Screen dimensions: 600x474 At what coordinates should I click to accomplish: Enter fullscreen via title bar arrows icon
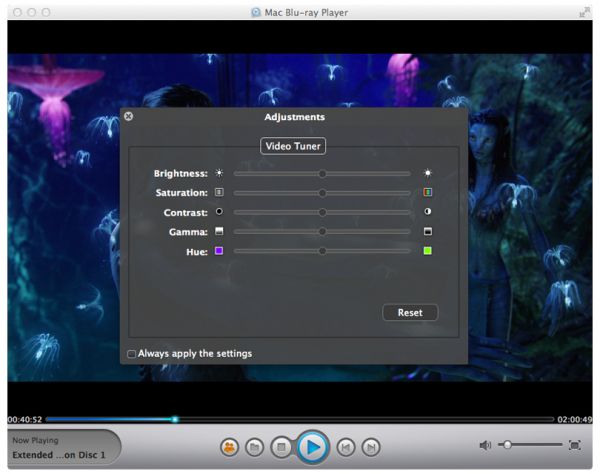584,12
